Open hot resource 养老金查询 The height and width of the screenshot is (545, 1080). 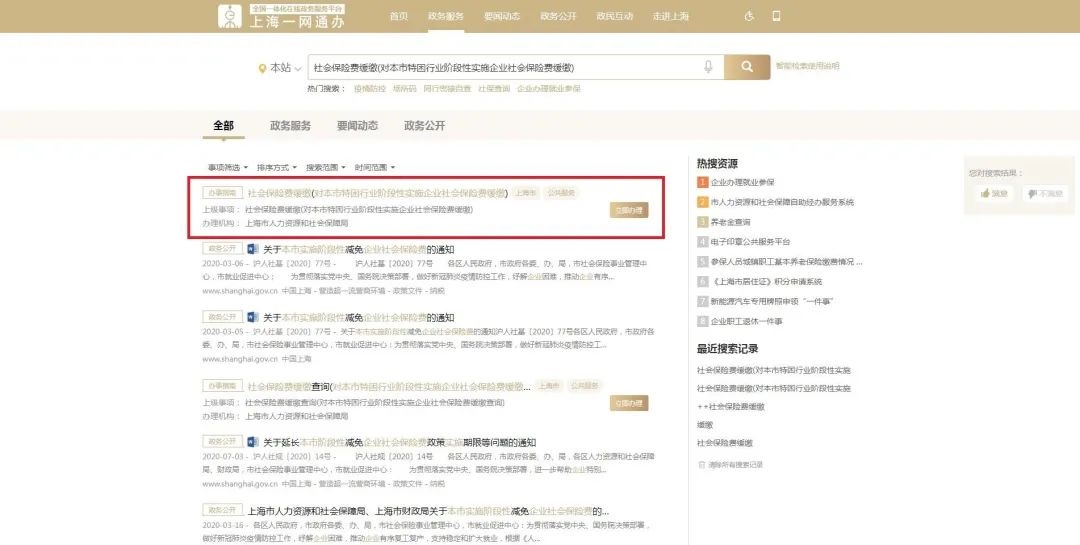tap(730, 222)
